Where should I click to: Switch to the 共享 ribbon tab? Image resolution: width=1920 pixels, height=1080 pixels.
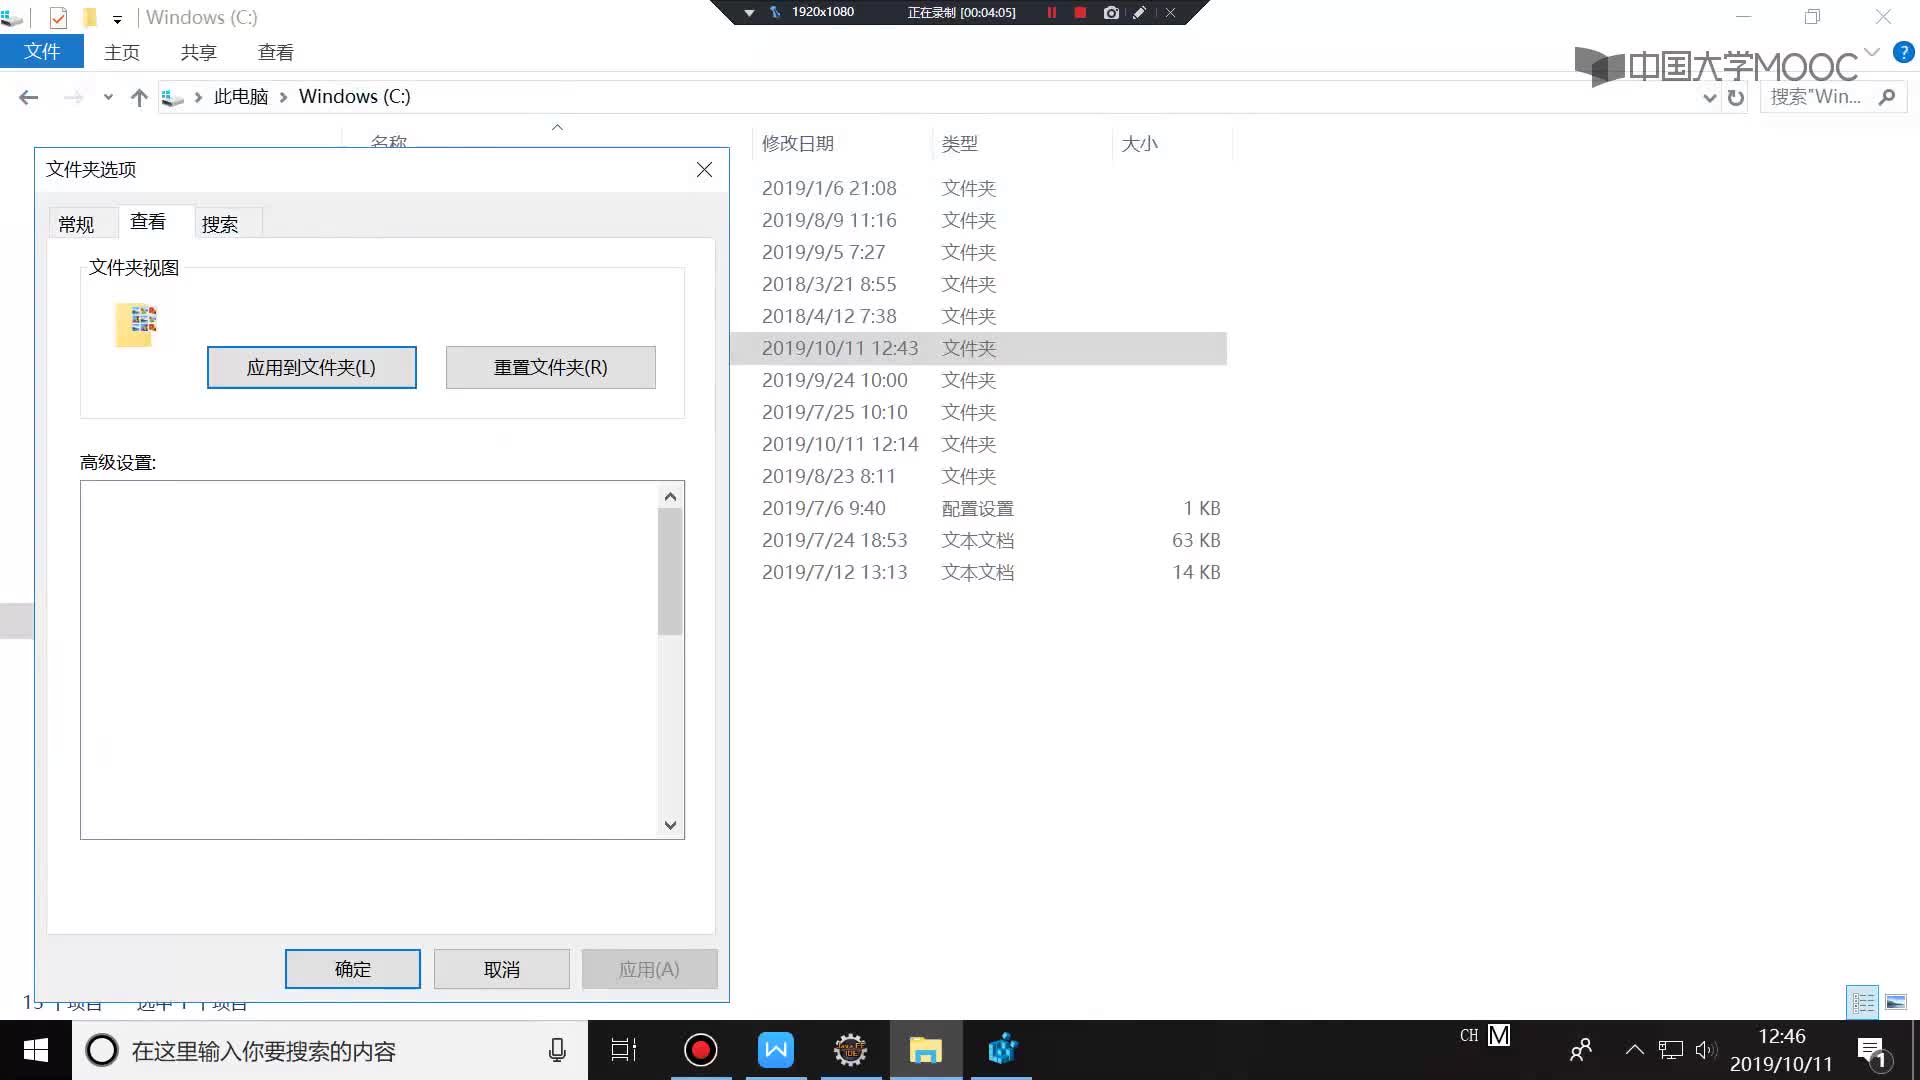coord(198,52)
